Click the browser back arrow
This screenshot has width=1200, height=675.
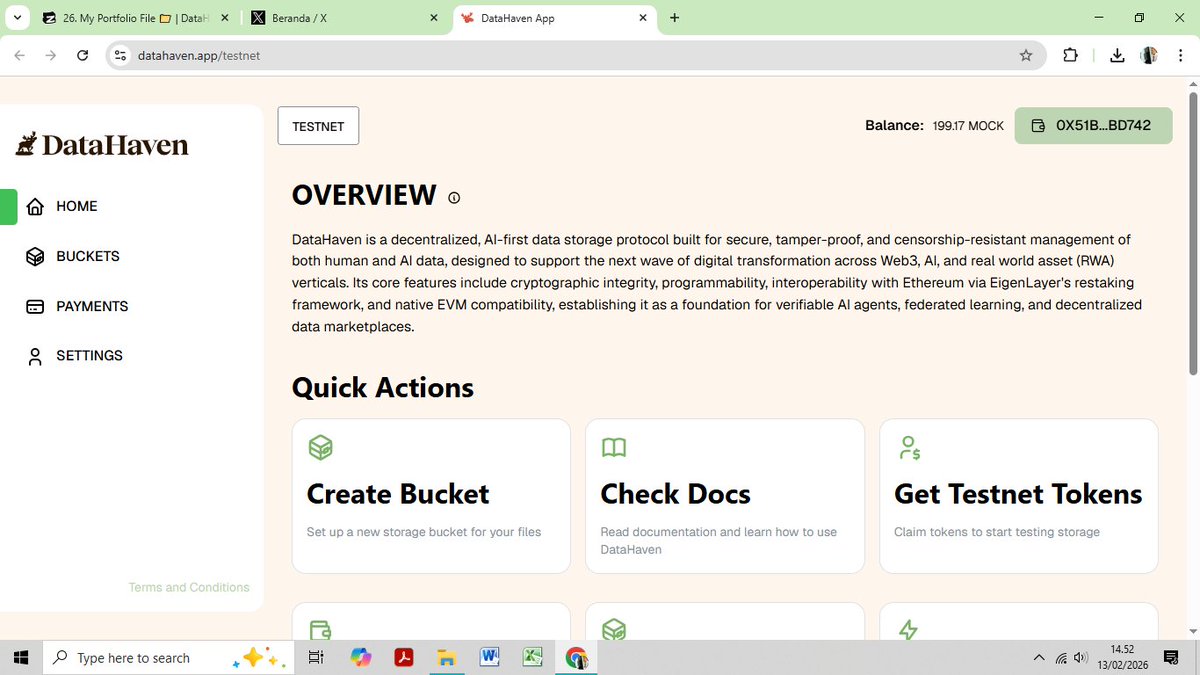click(x=19, y=56)
